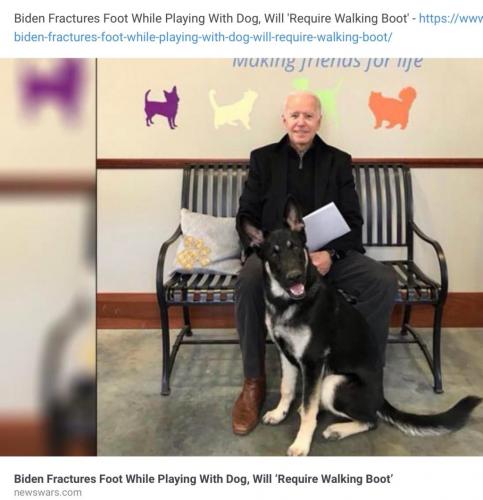Click the white folder the man holds
The width and height of the screenshot is (483, 500).
pyautogui.click(x=326, y=226)
